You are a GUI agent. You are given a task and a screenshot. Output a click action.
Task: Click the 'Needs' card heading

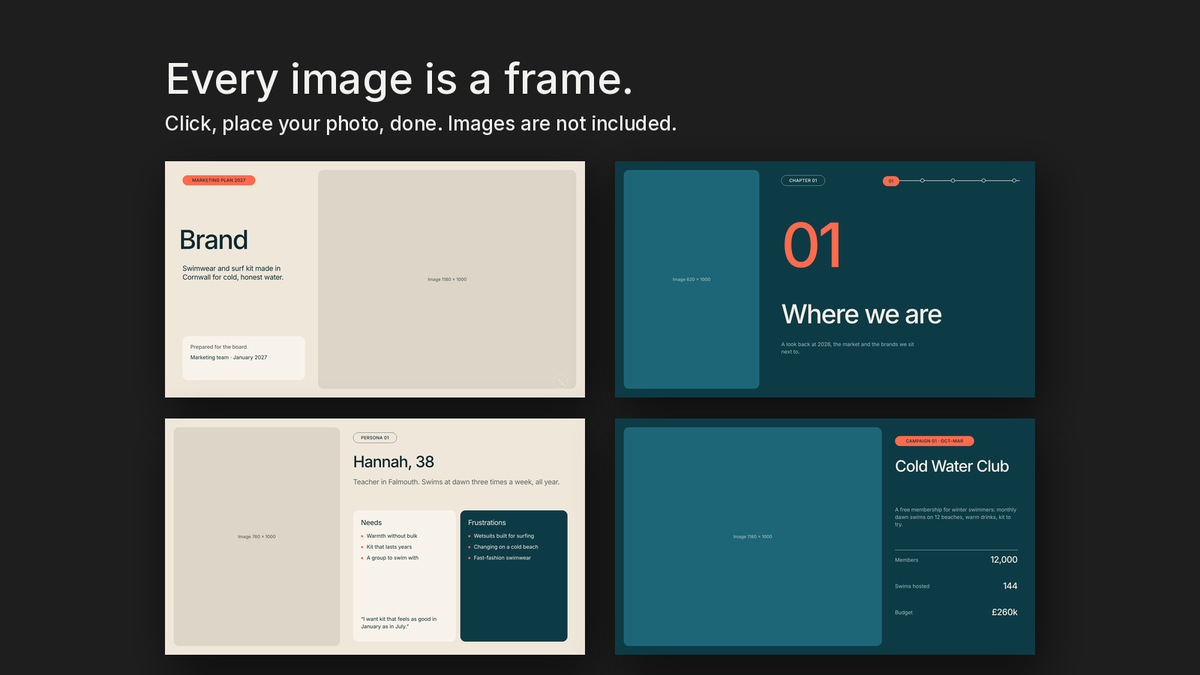click(x=371, y=522)
